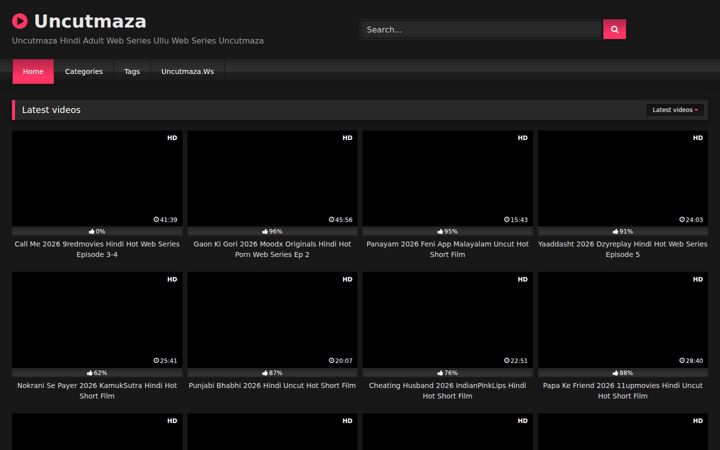The width and height of the screenshot is (720, 450).
Task: Open the Latest videos sort dropdown
Action: click(x=675, y=110)
